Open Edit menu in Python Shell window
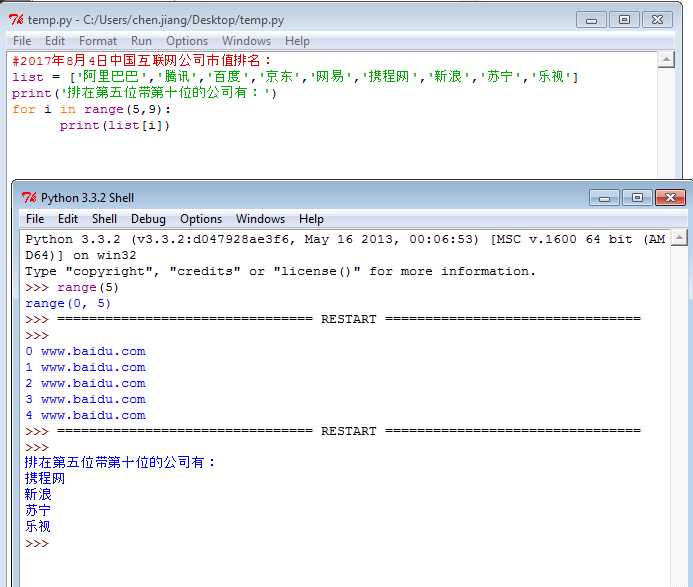The height and width of the screenshot is (587, 693). 68,219
